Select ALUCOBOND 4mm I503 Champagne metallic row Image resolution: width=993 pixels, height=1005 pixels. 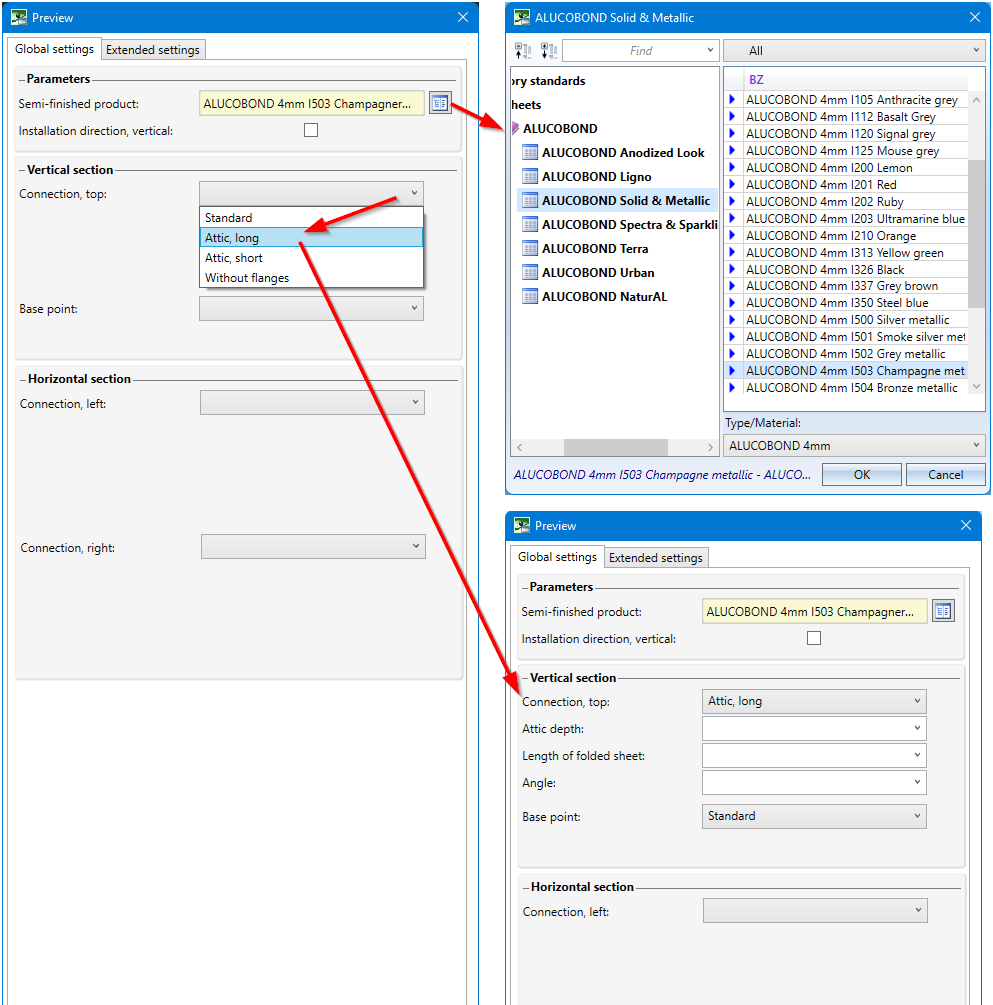(855, 370)
